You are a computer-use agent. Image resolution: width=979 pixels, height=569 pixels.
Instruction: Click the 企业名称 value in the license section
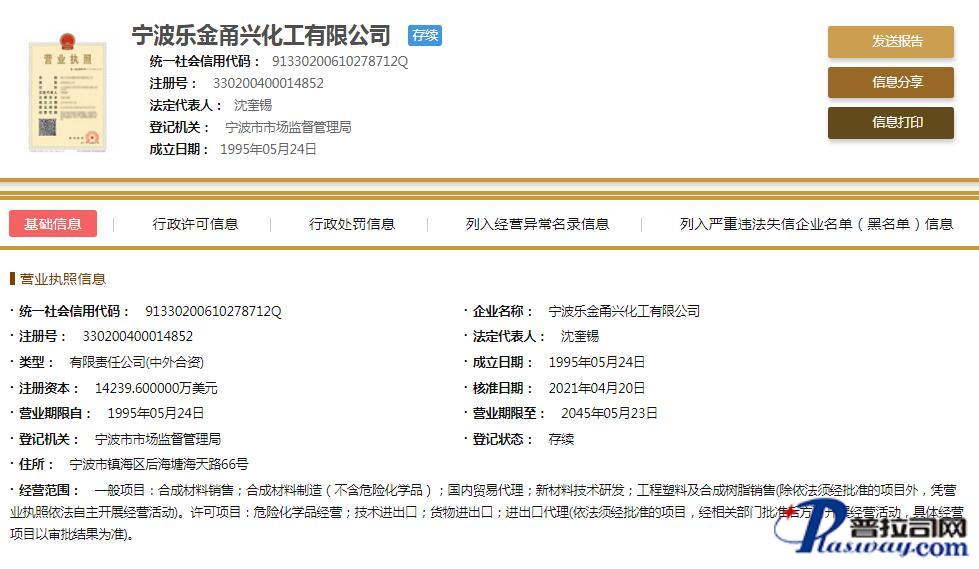pyautogui.click(x=624, y=311)
